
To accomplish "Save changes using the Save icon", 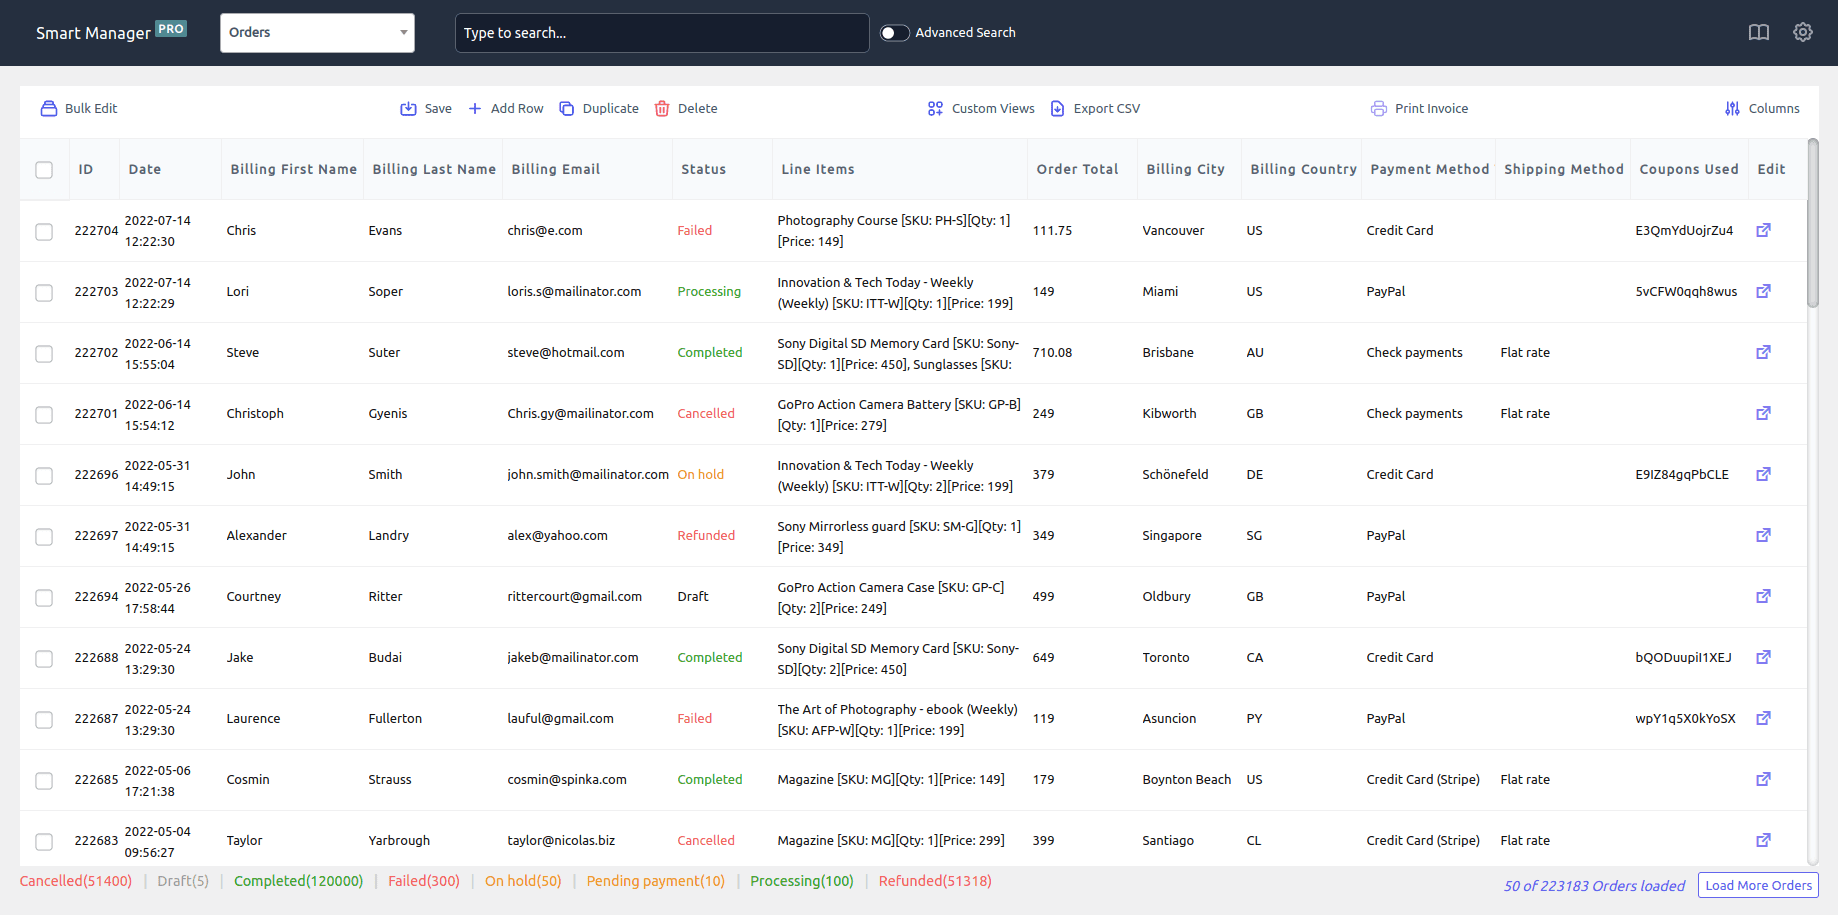I will tap(425, 108).
